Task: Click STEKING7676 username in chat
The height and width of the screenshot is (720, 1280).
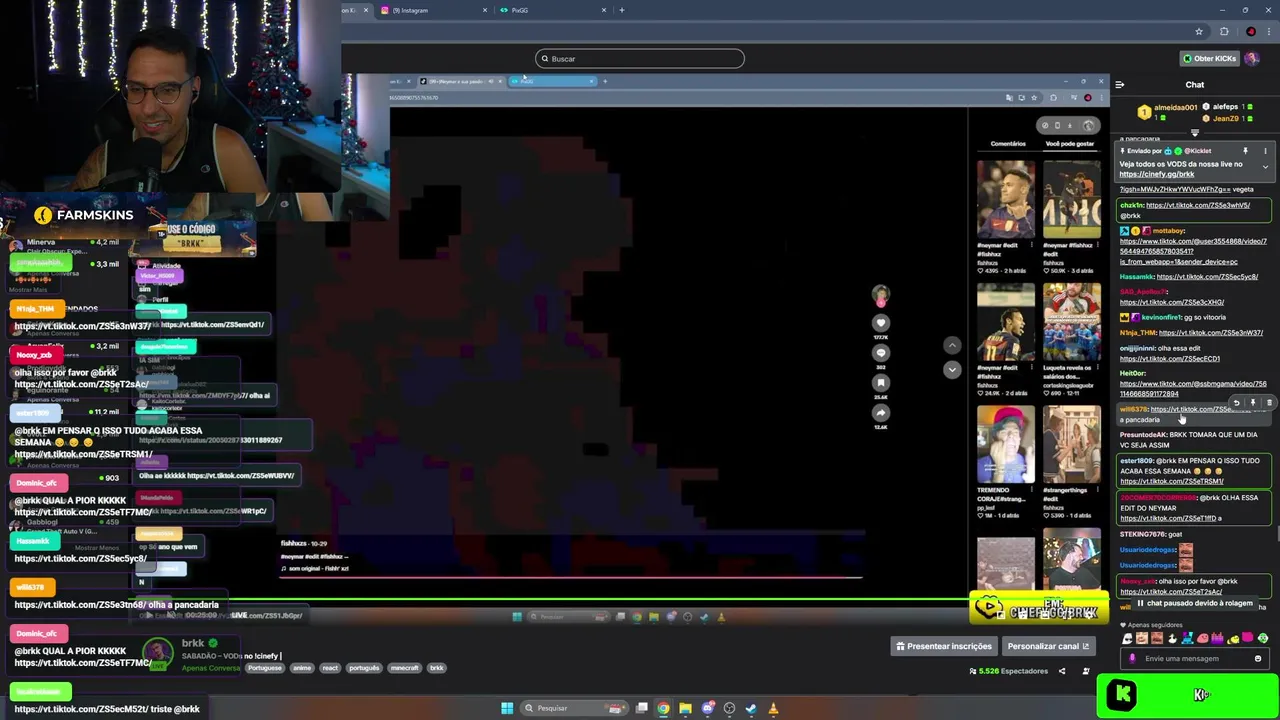Action: (1143, 535)
